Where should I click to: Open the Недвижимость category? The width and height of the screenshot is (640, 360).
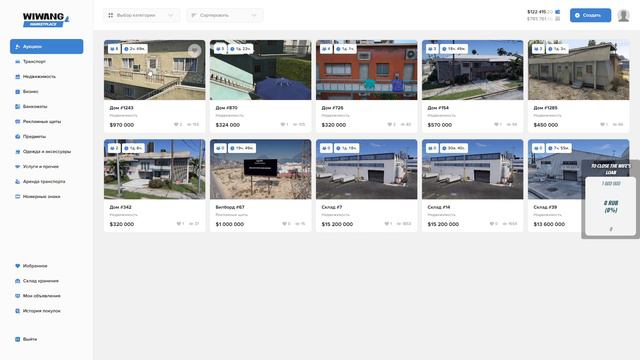pos(39,77)
